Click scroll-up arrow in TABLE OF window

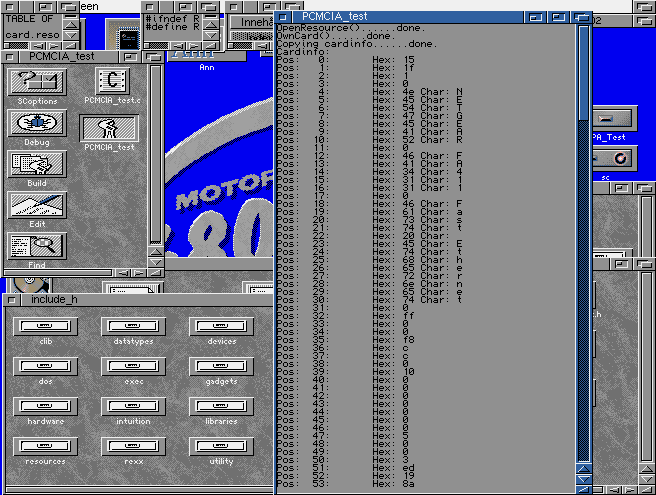[71, 25]
